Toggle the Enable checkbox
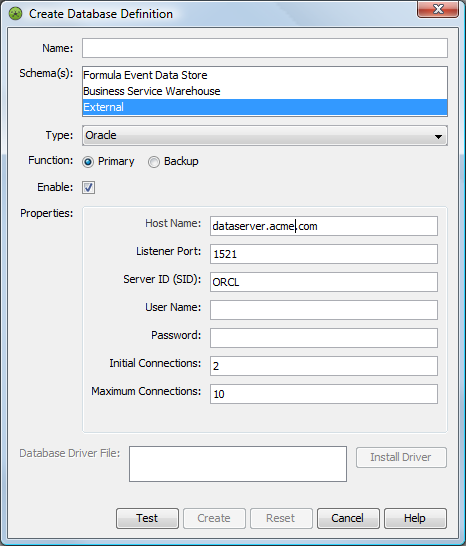Image resolution: width=466 pixels, height=546 pixels. tap(88, 187)
